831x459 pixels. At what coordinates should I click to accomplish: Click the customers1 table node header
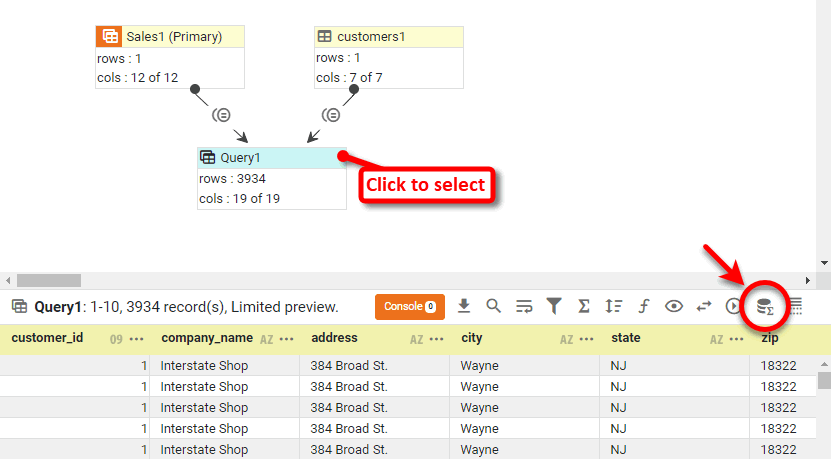[389, 37]
